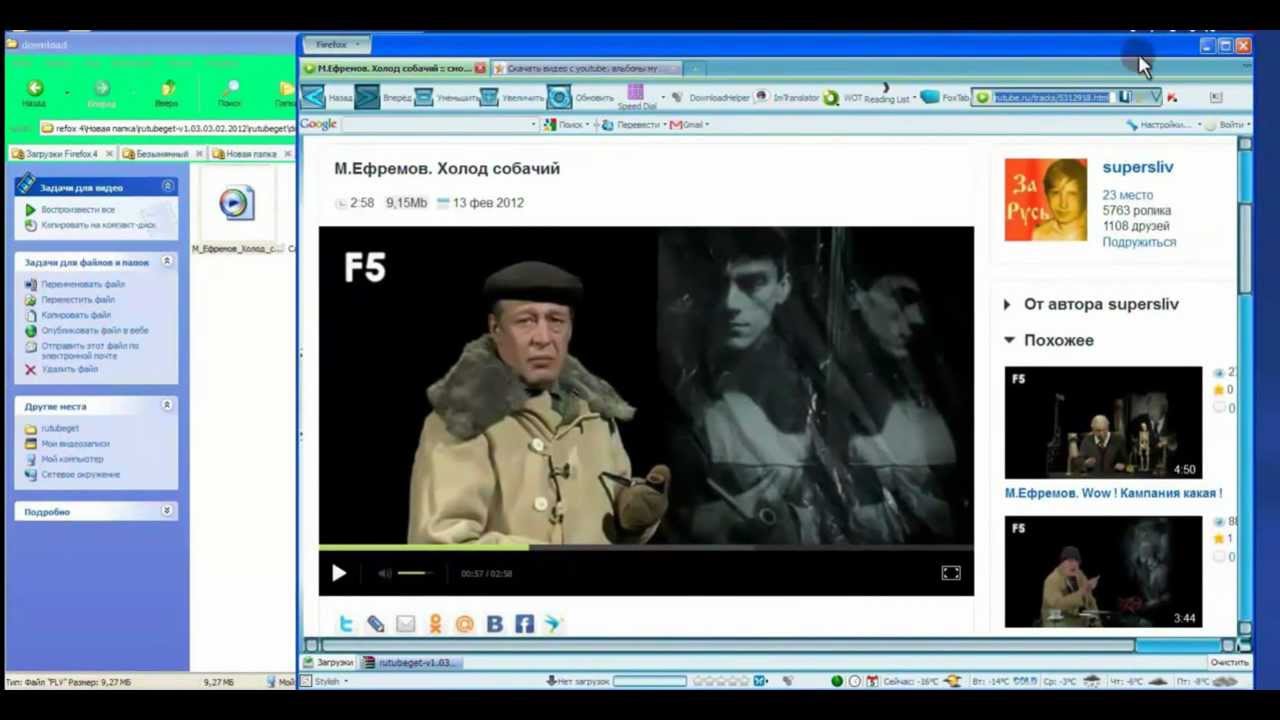Click DownloadHelper toolbar icon

[x=678, y=97]
